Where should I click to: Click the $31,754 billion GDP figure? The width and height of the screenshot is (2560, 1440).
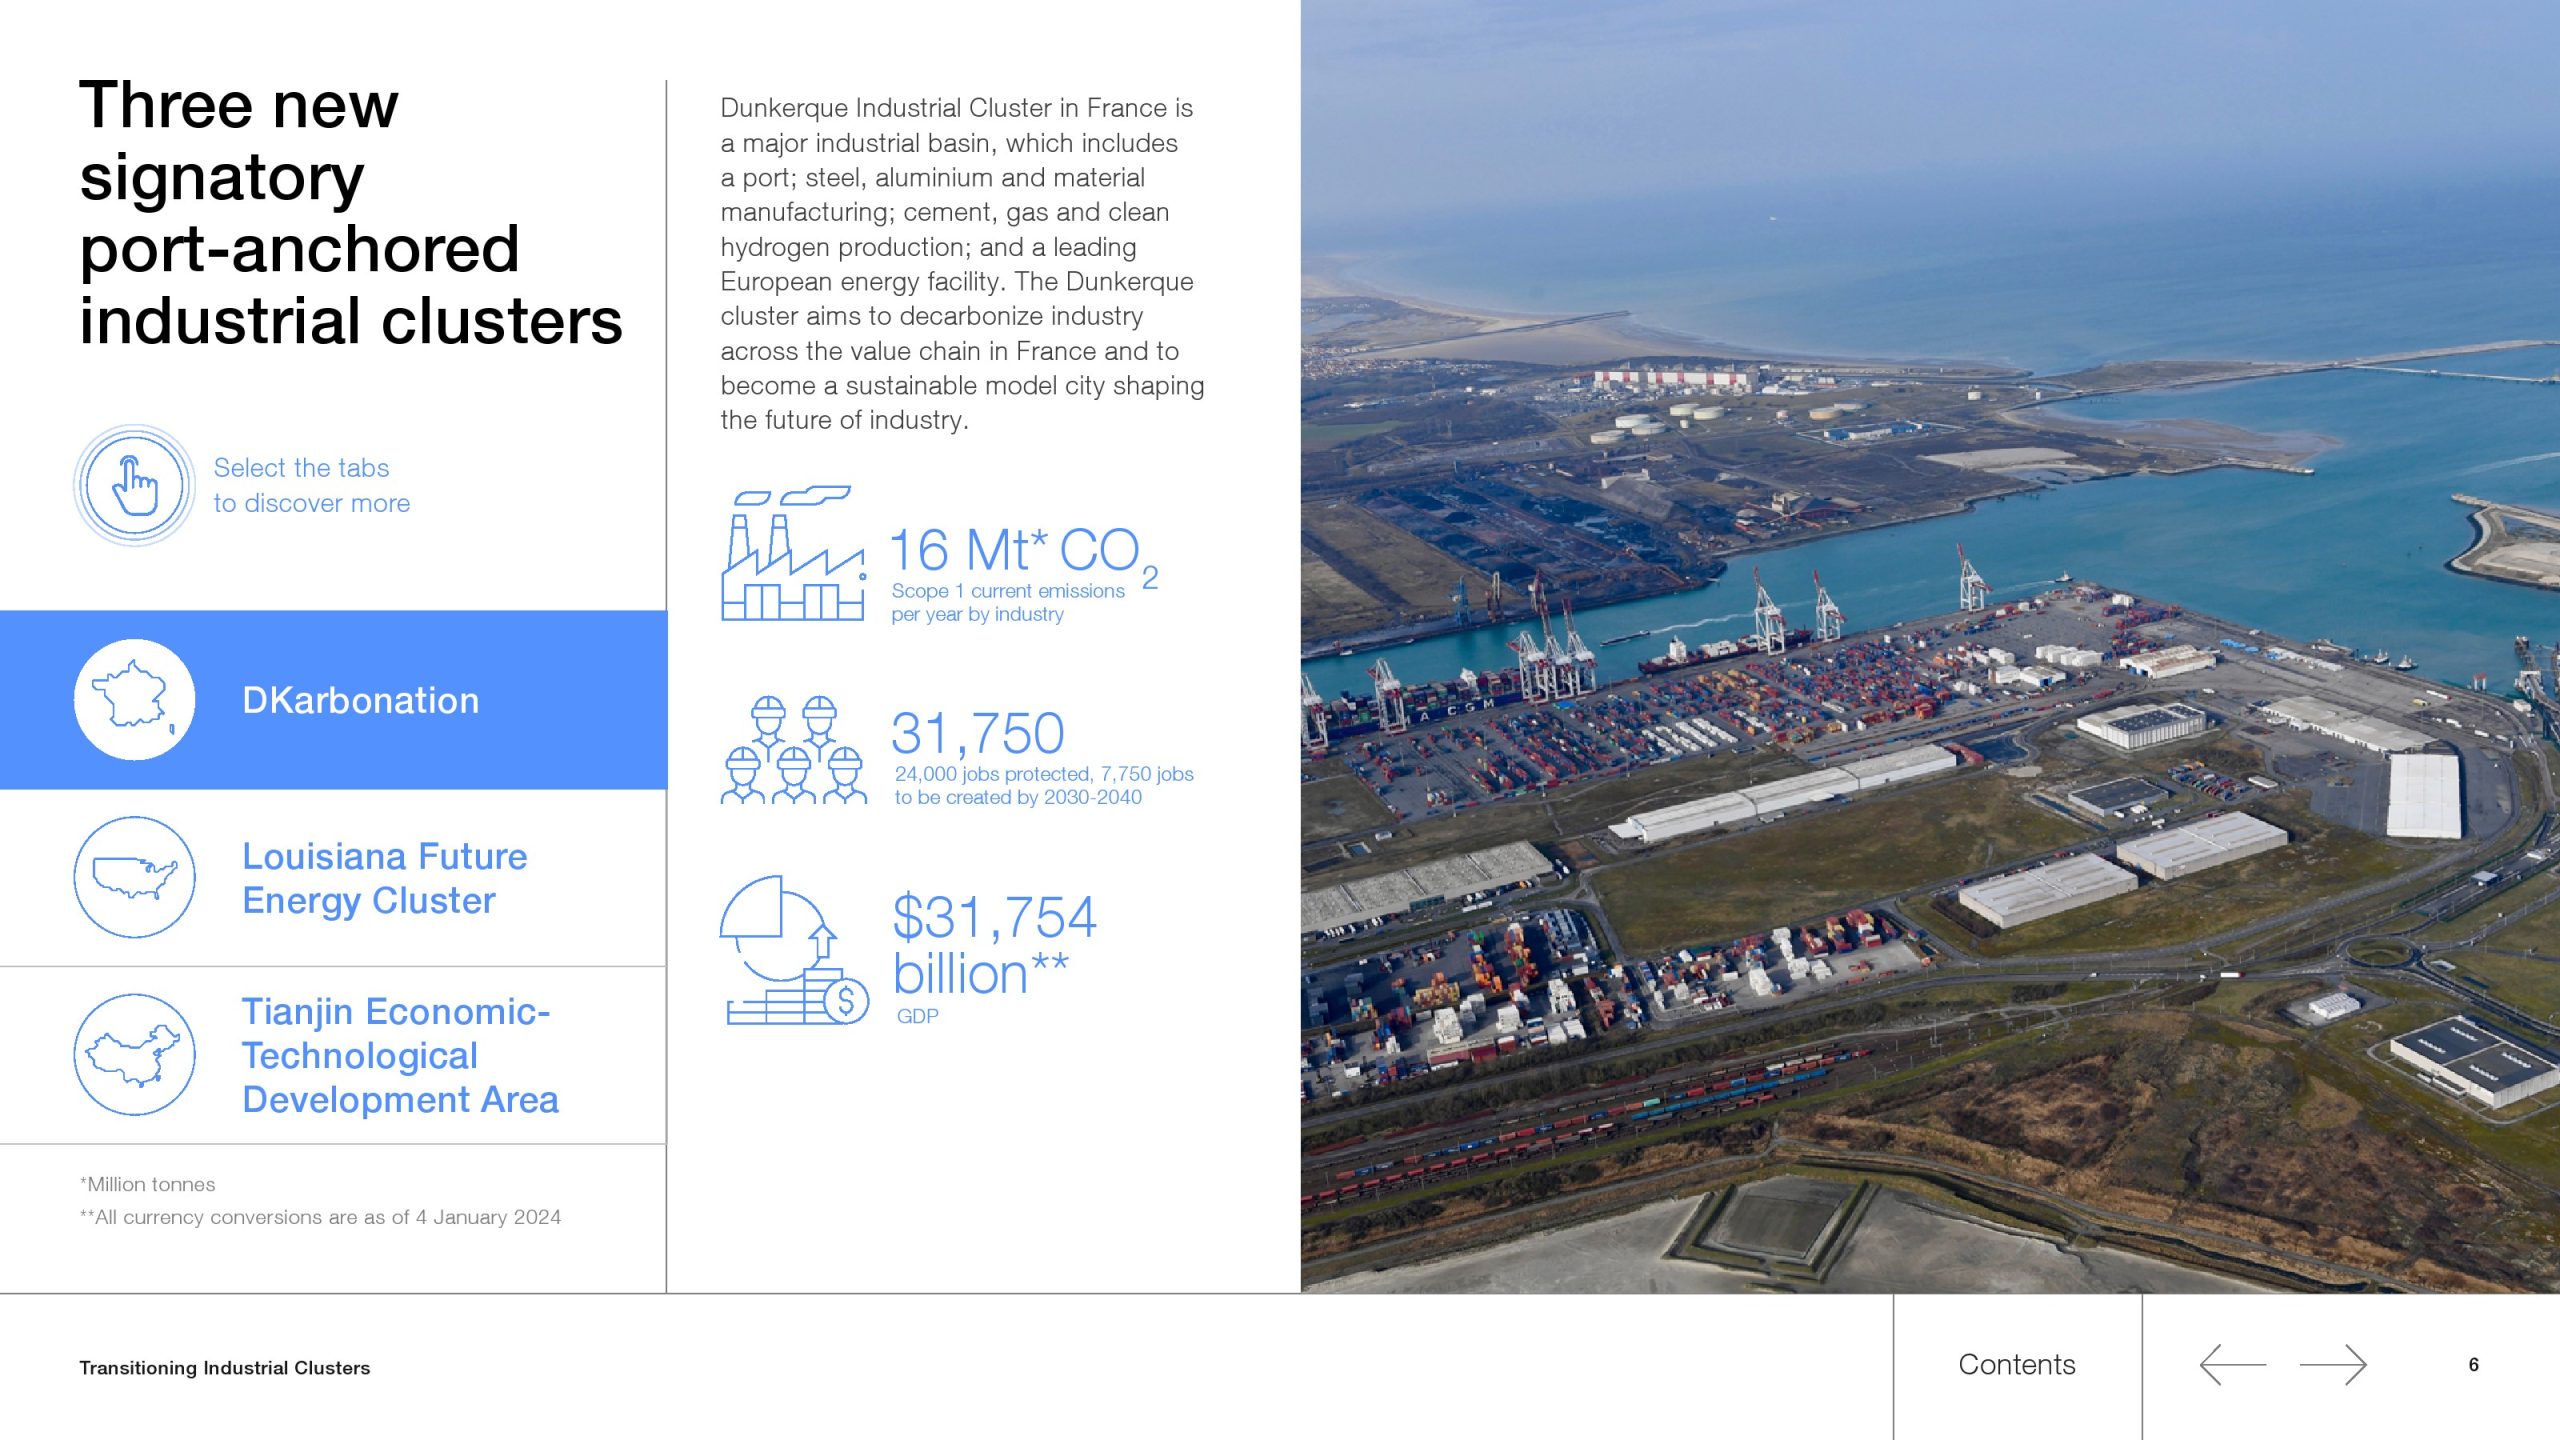tap(993, 944)
